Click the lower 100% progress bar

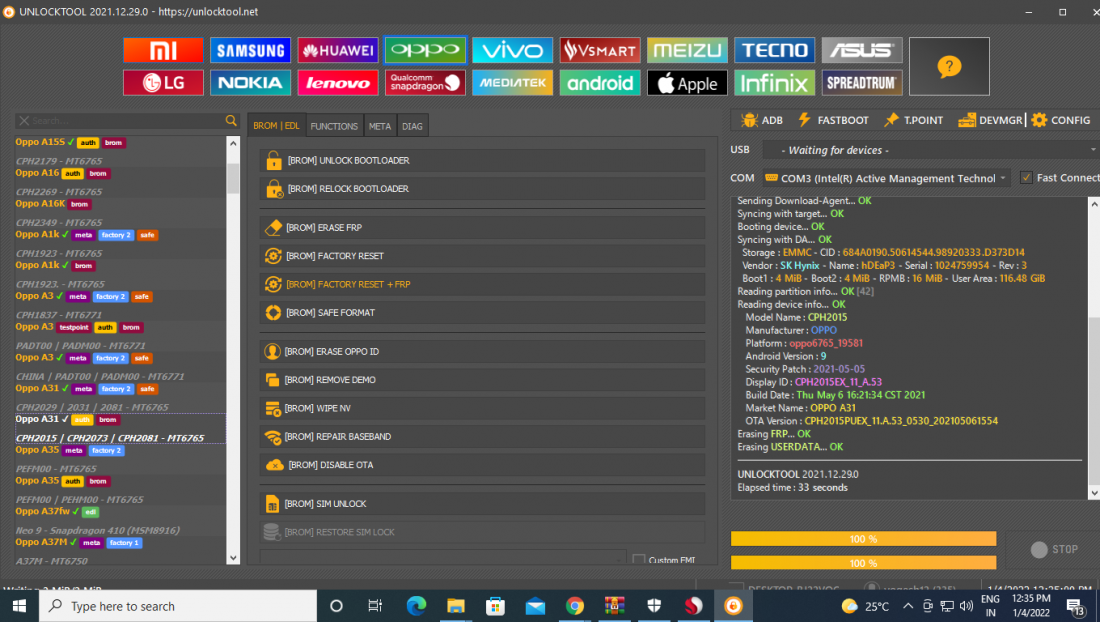(x=864, y=563)
